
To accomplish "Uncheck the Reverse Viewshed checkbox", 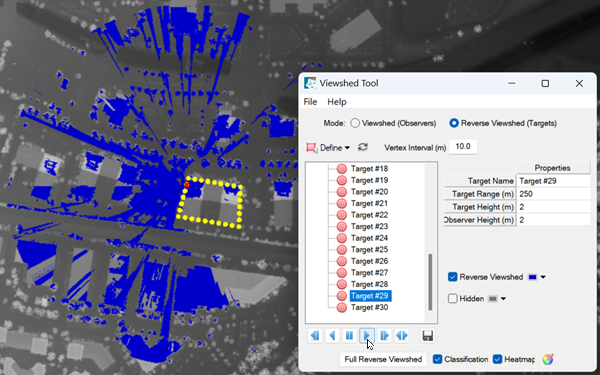I will 452,277.
